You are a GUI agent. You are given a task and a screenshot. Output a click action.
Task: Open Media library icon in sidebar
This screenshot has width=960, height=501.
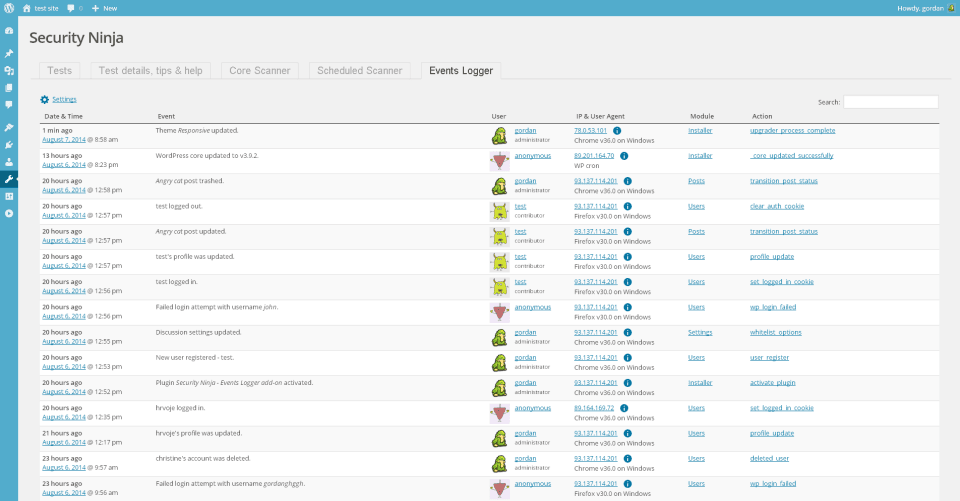coord(9,70)
